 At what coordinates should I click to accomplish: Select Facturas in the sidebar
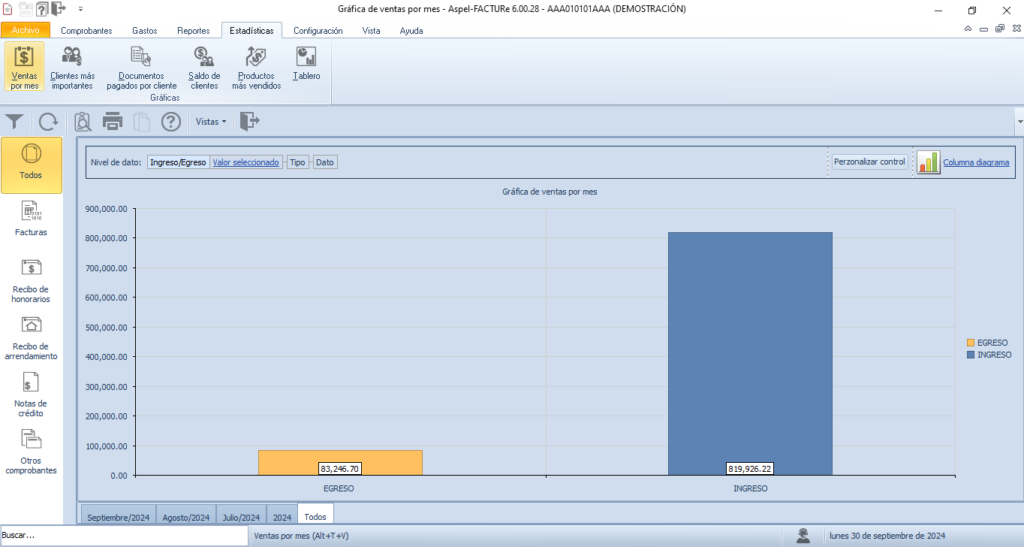tap(31, 218)
